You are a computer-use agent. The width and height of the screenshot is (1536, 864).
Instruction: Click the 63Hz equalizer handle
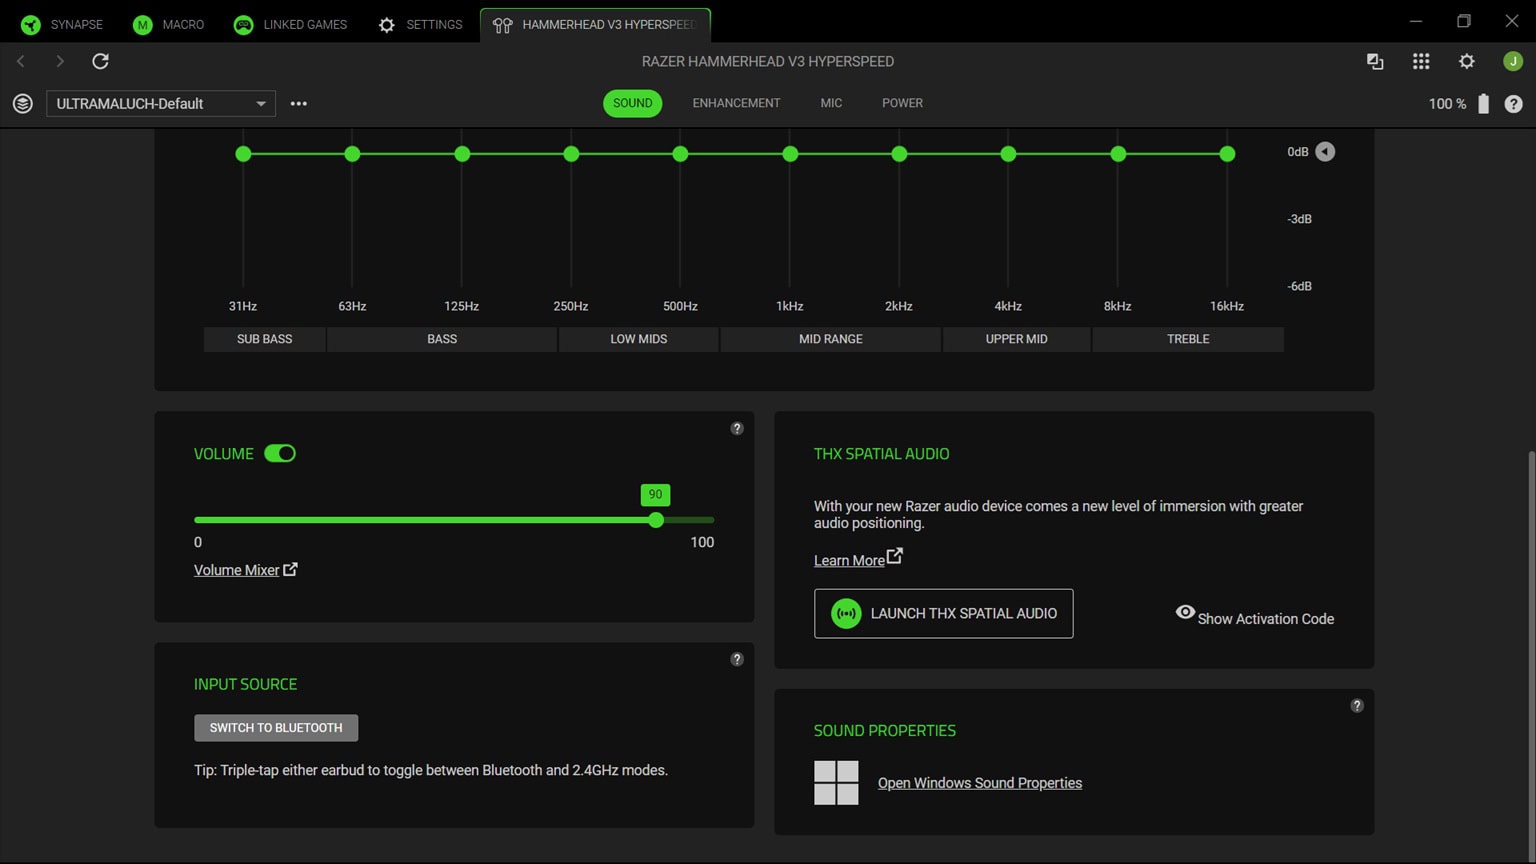click(x=352, y=154)
